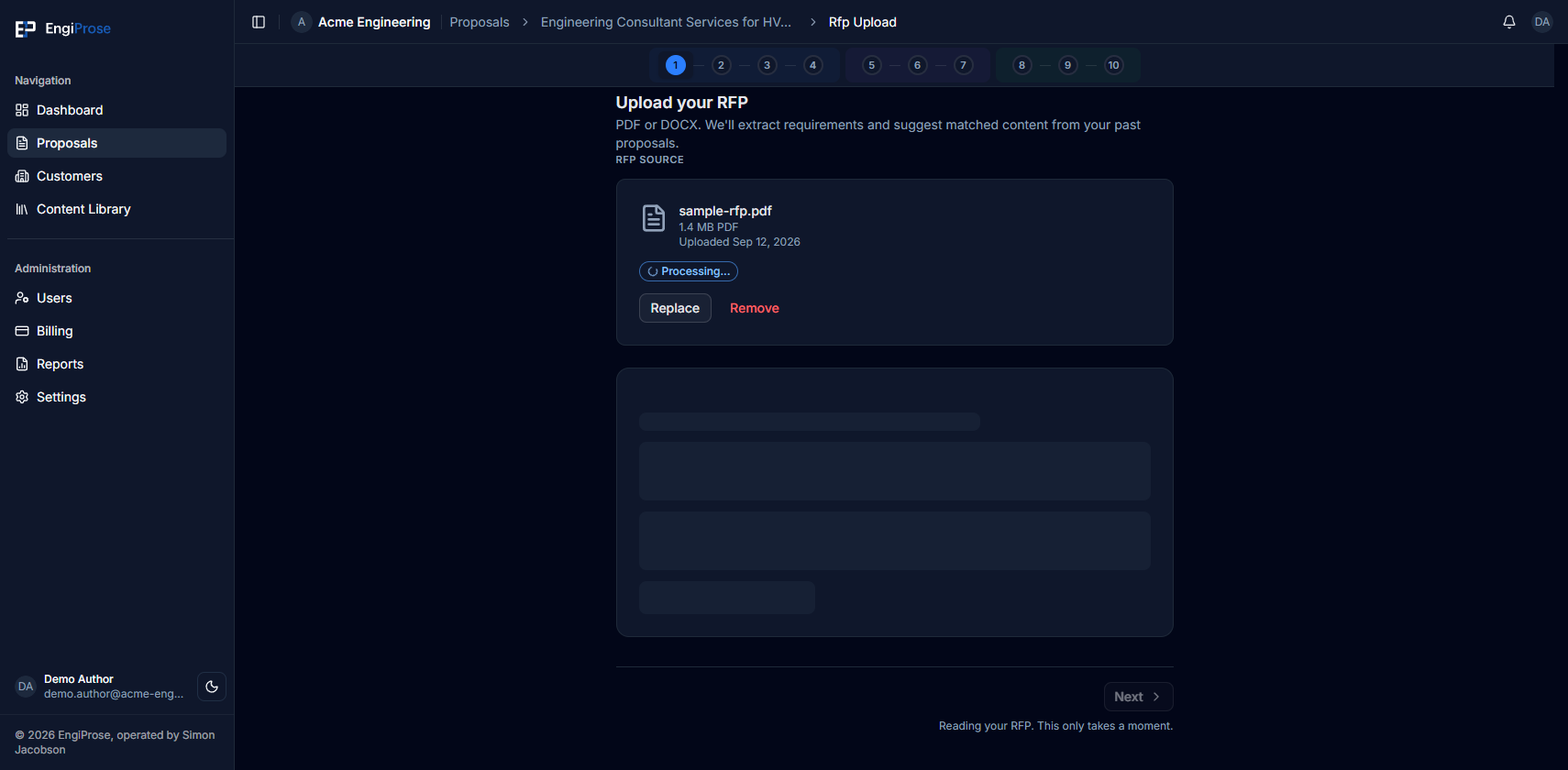Screen dimensions: 1568x770
Task: Jump to wizard step 7
Action: tap(963, 65)
